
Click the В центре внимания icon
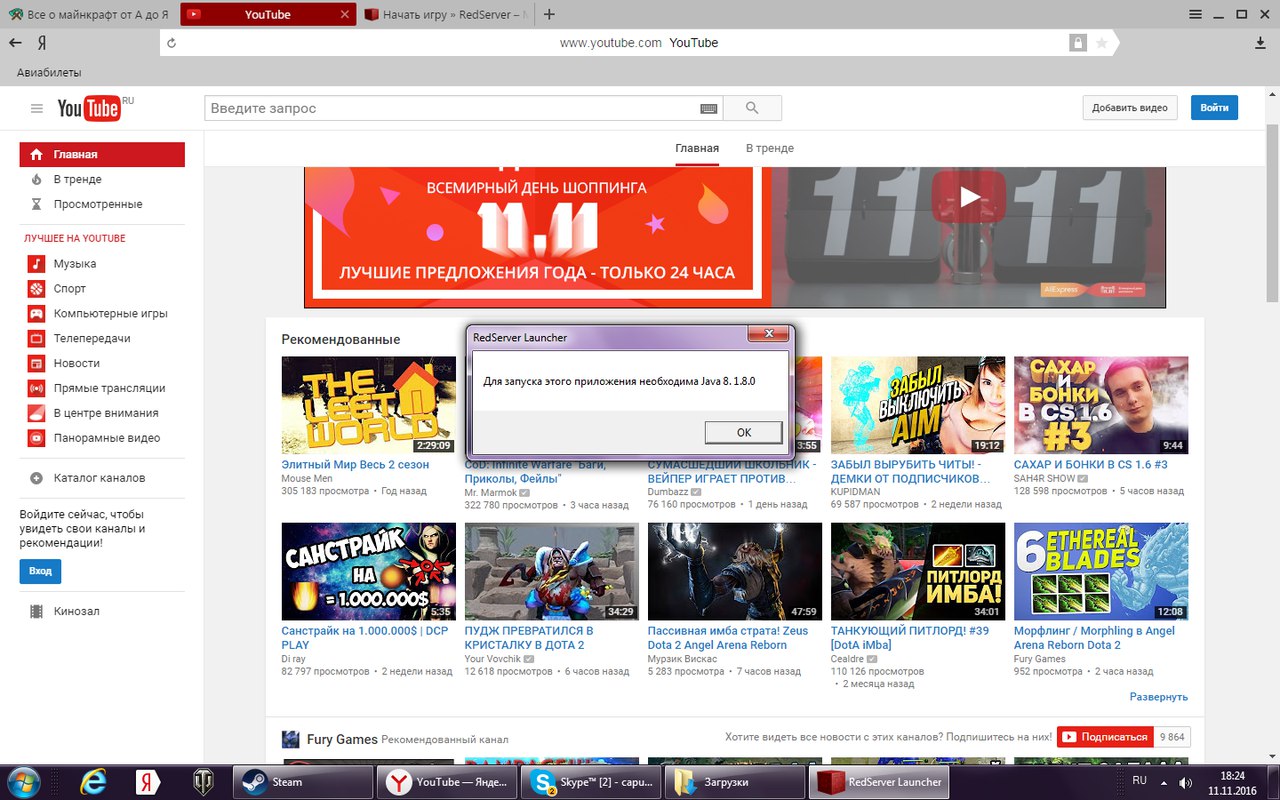36,413
